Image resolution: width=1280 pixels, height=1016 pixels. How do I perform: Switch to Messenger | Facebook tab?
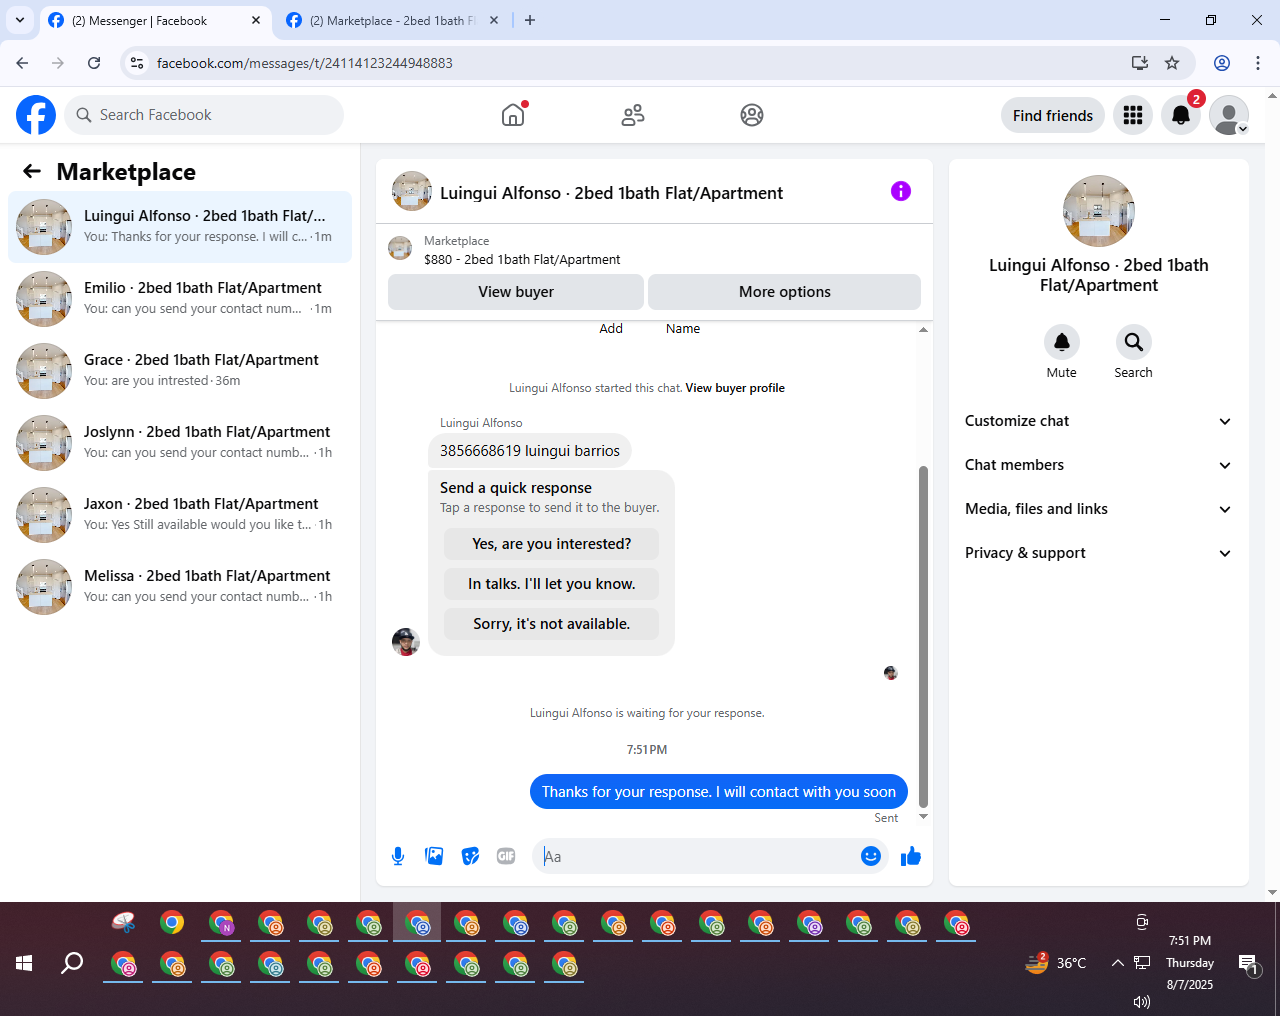click(x=155, y=20)
